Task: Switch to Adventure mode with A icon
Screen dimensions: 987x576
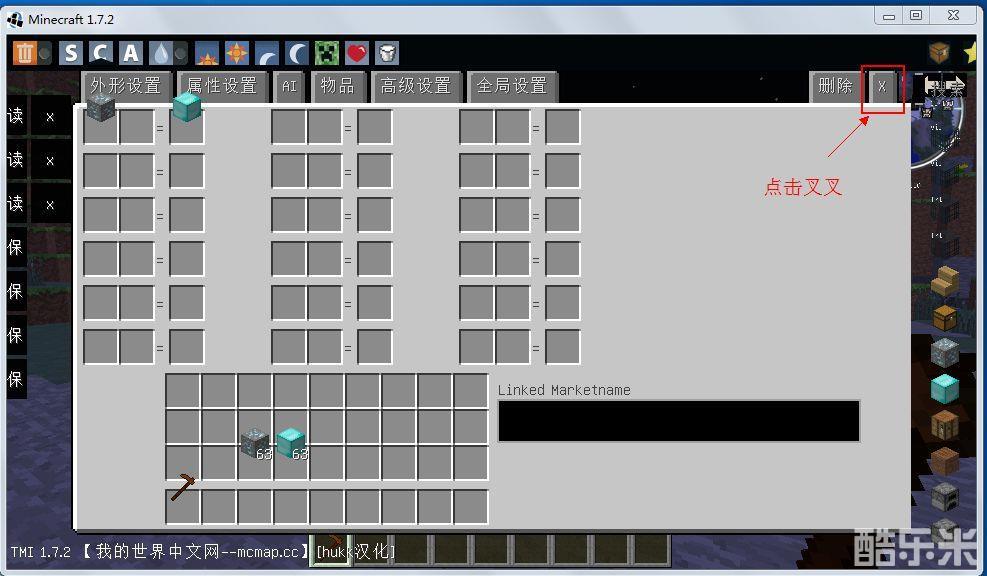Action: tap(130, 54)
